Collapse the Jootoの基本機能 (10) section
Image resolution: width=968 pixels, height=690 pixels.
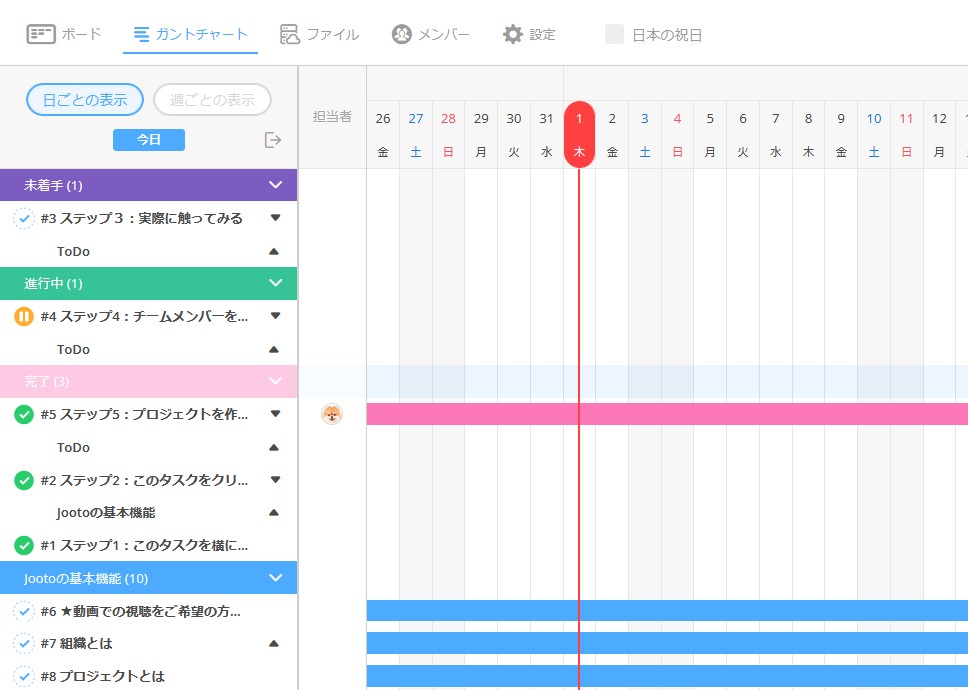click(x=276, y=578)
